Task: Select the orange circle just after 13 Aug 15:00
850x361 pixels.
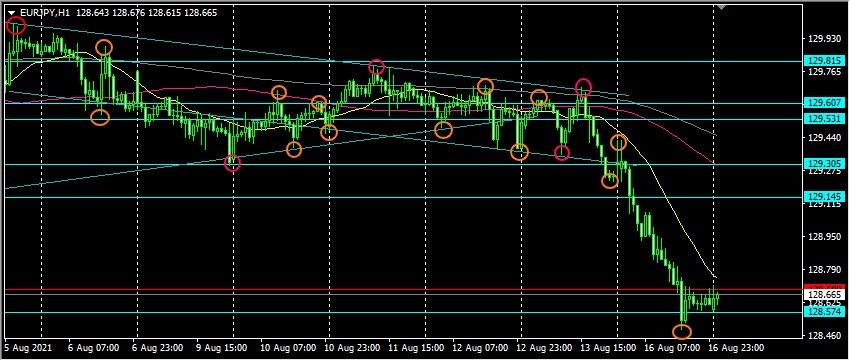Action: [x=619, y=143]
